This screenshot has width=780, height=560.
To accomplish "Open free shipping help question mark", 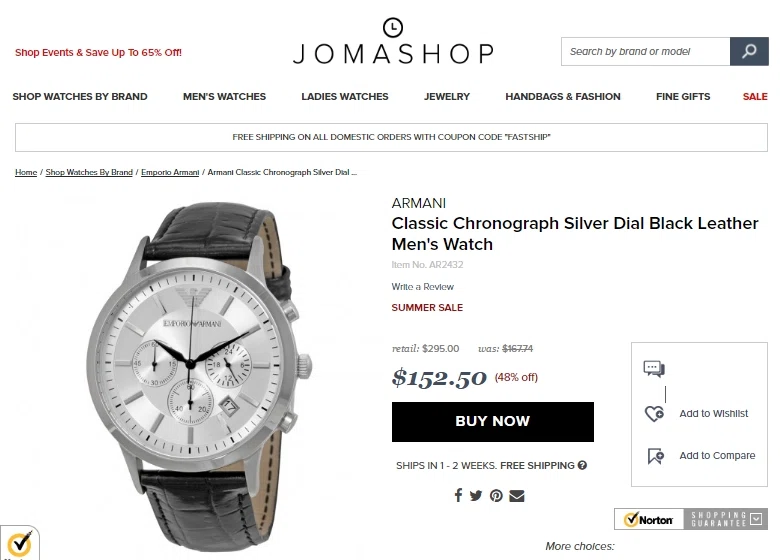I will pyautogui.click(x=583, y=466).
